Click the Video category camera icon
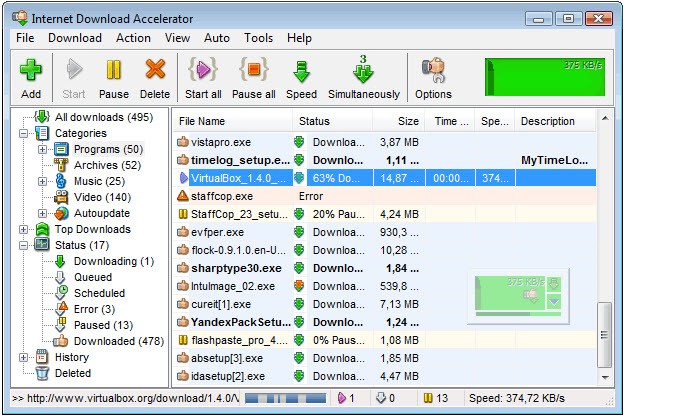The image size is (691, 420). [61, 197]
